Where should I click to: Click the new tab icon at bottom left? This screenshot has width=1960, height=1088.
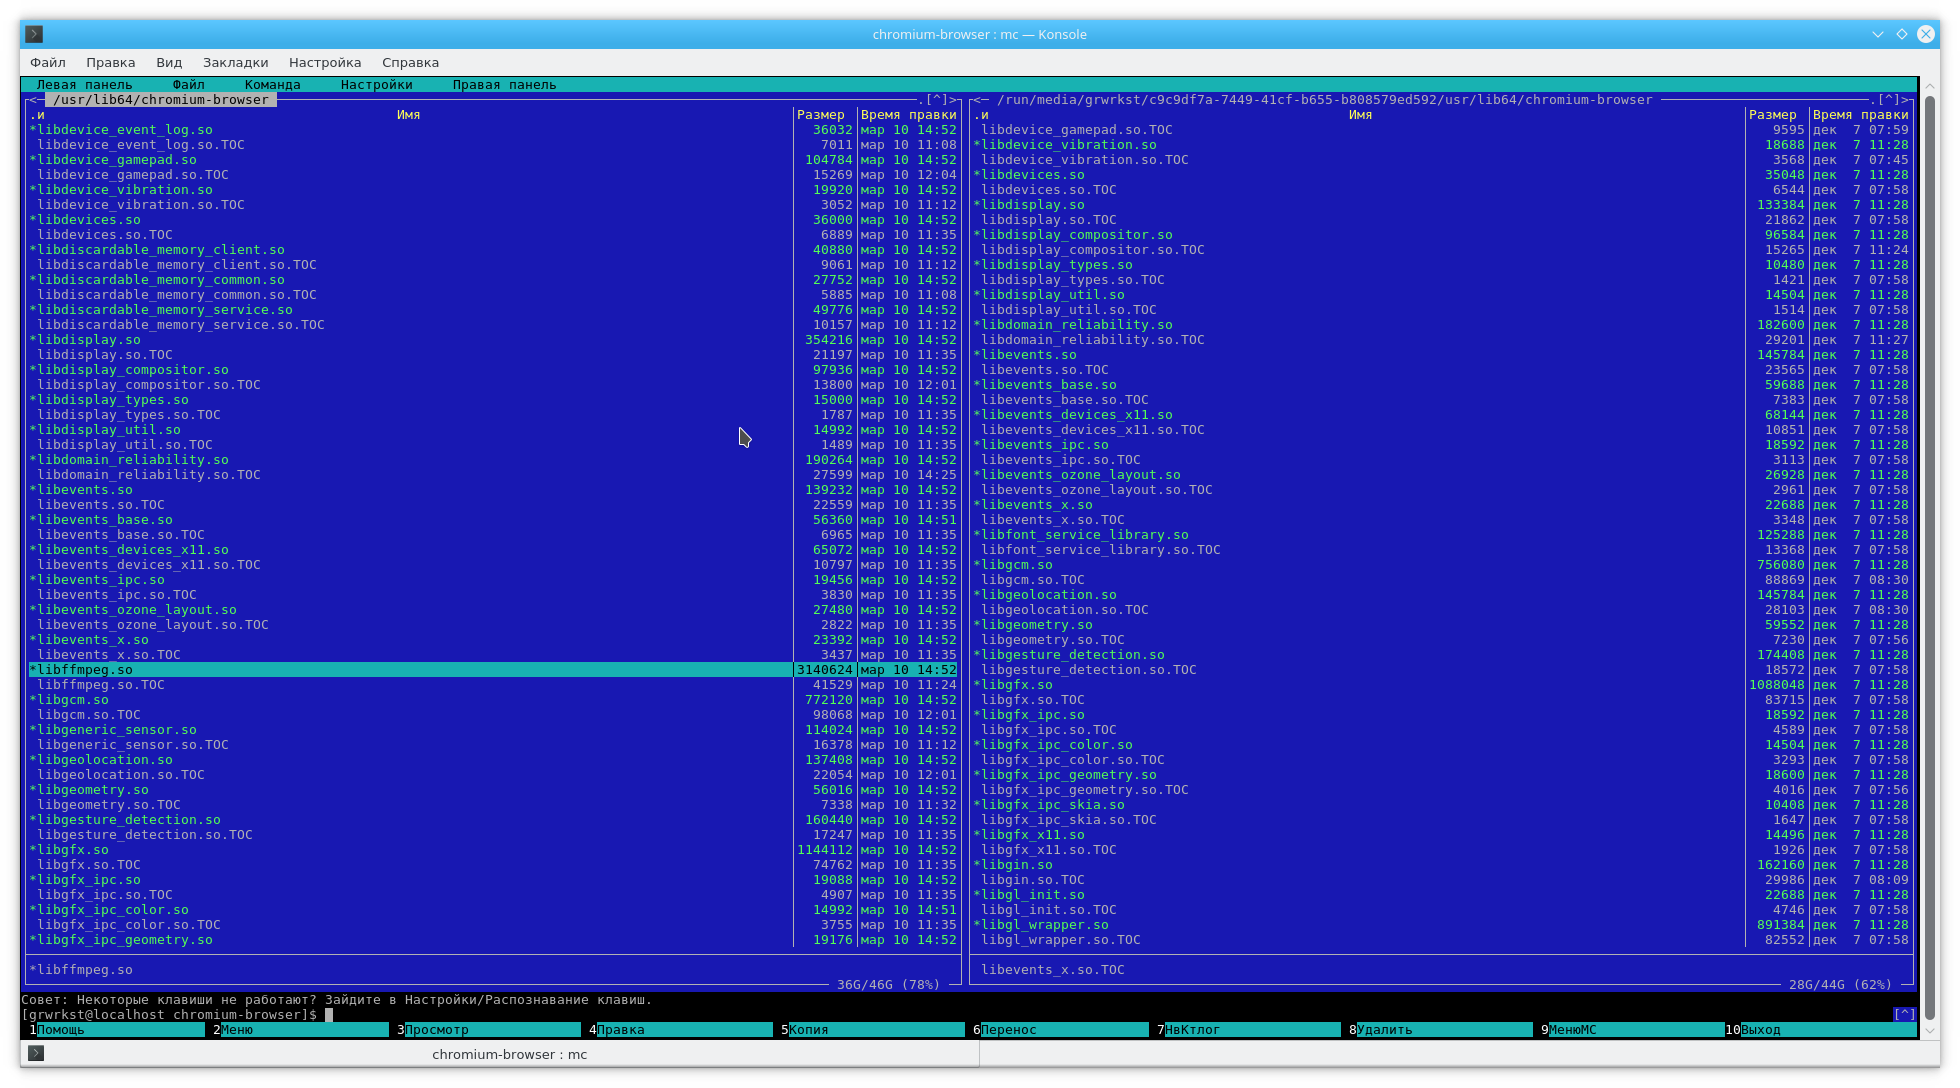point(36,1053)
